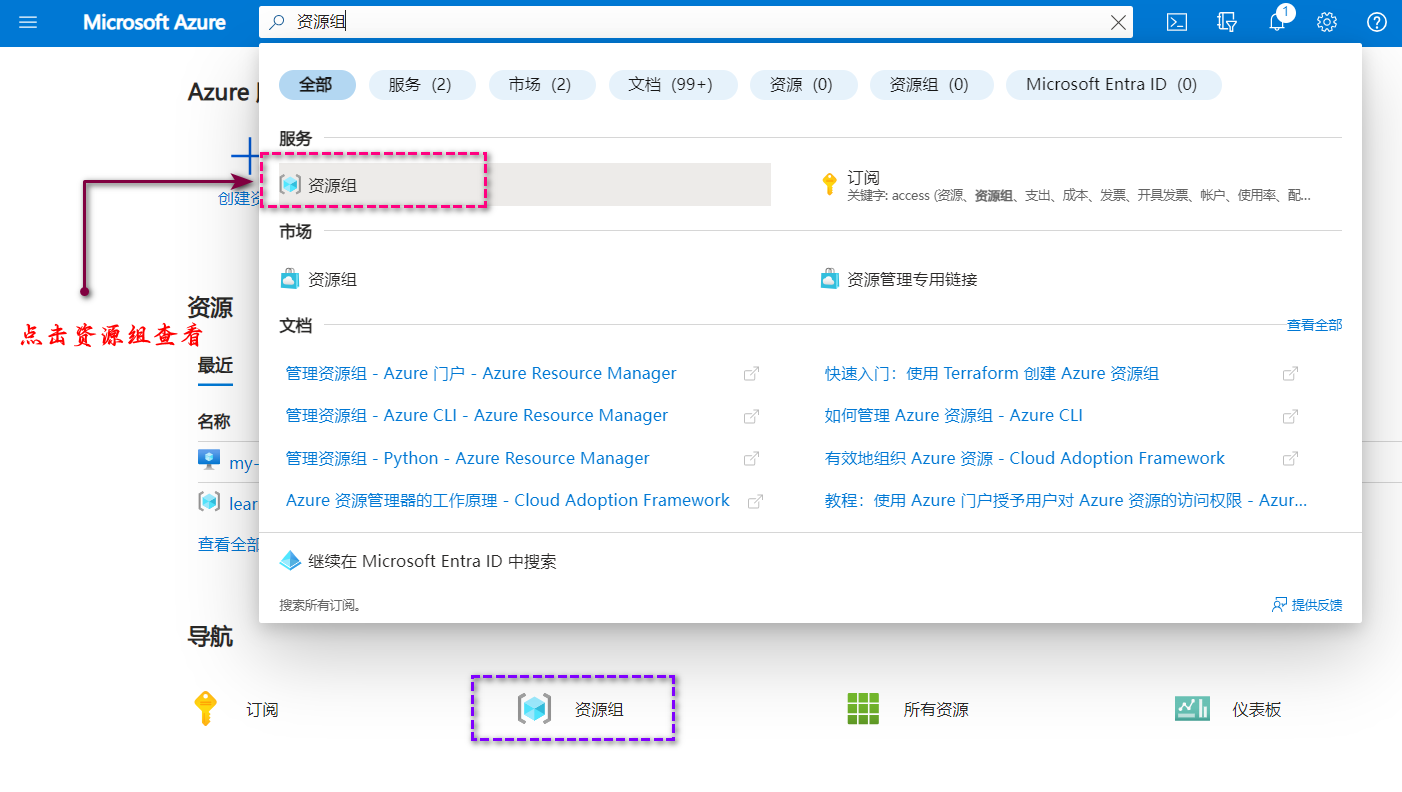Open 管理资源组 - Azure 门户 doc link
The width and height of the screenshot is (1402, 792).
tap(481, 373)
